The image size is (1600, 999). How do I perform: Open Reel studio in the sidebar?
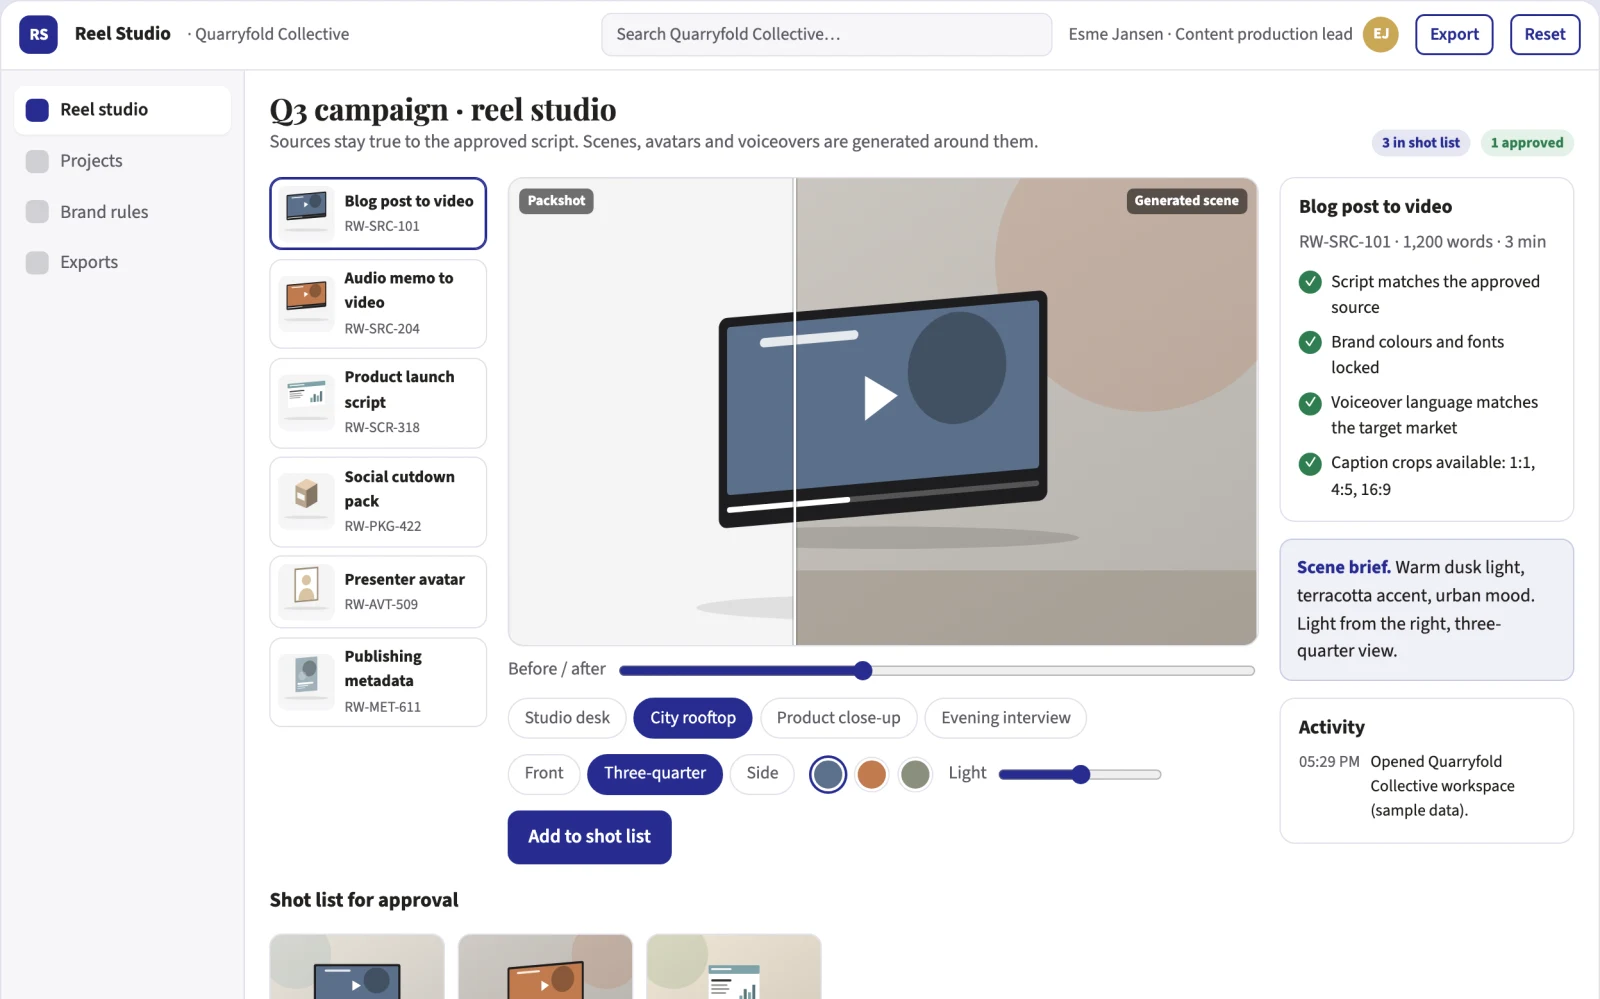pos(122,110)
